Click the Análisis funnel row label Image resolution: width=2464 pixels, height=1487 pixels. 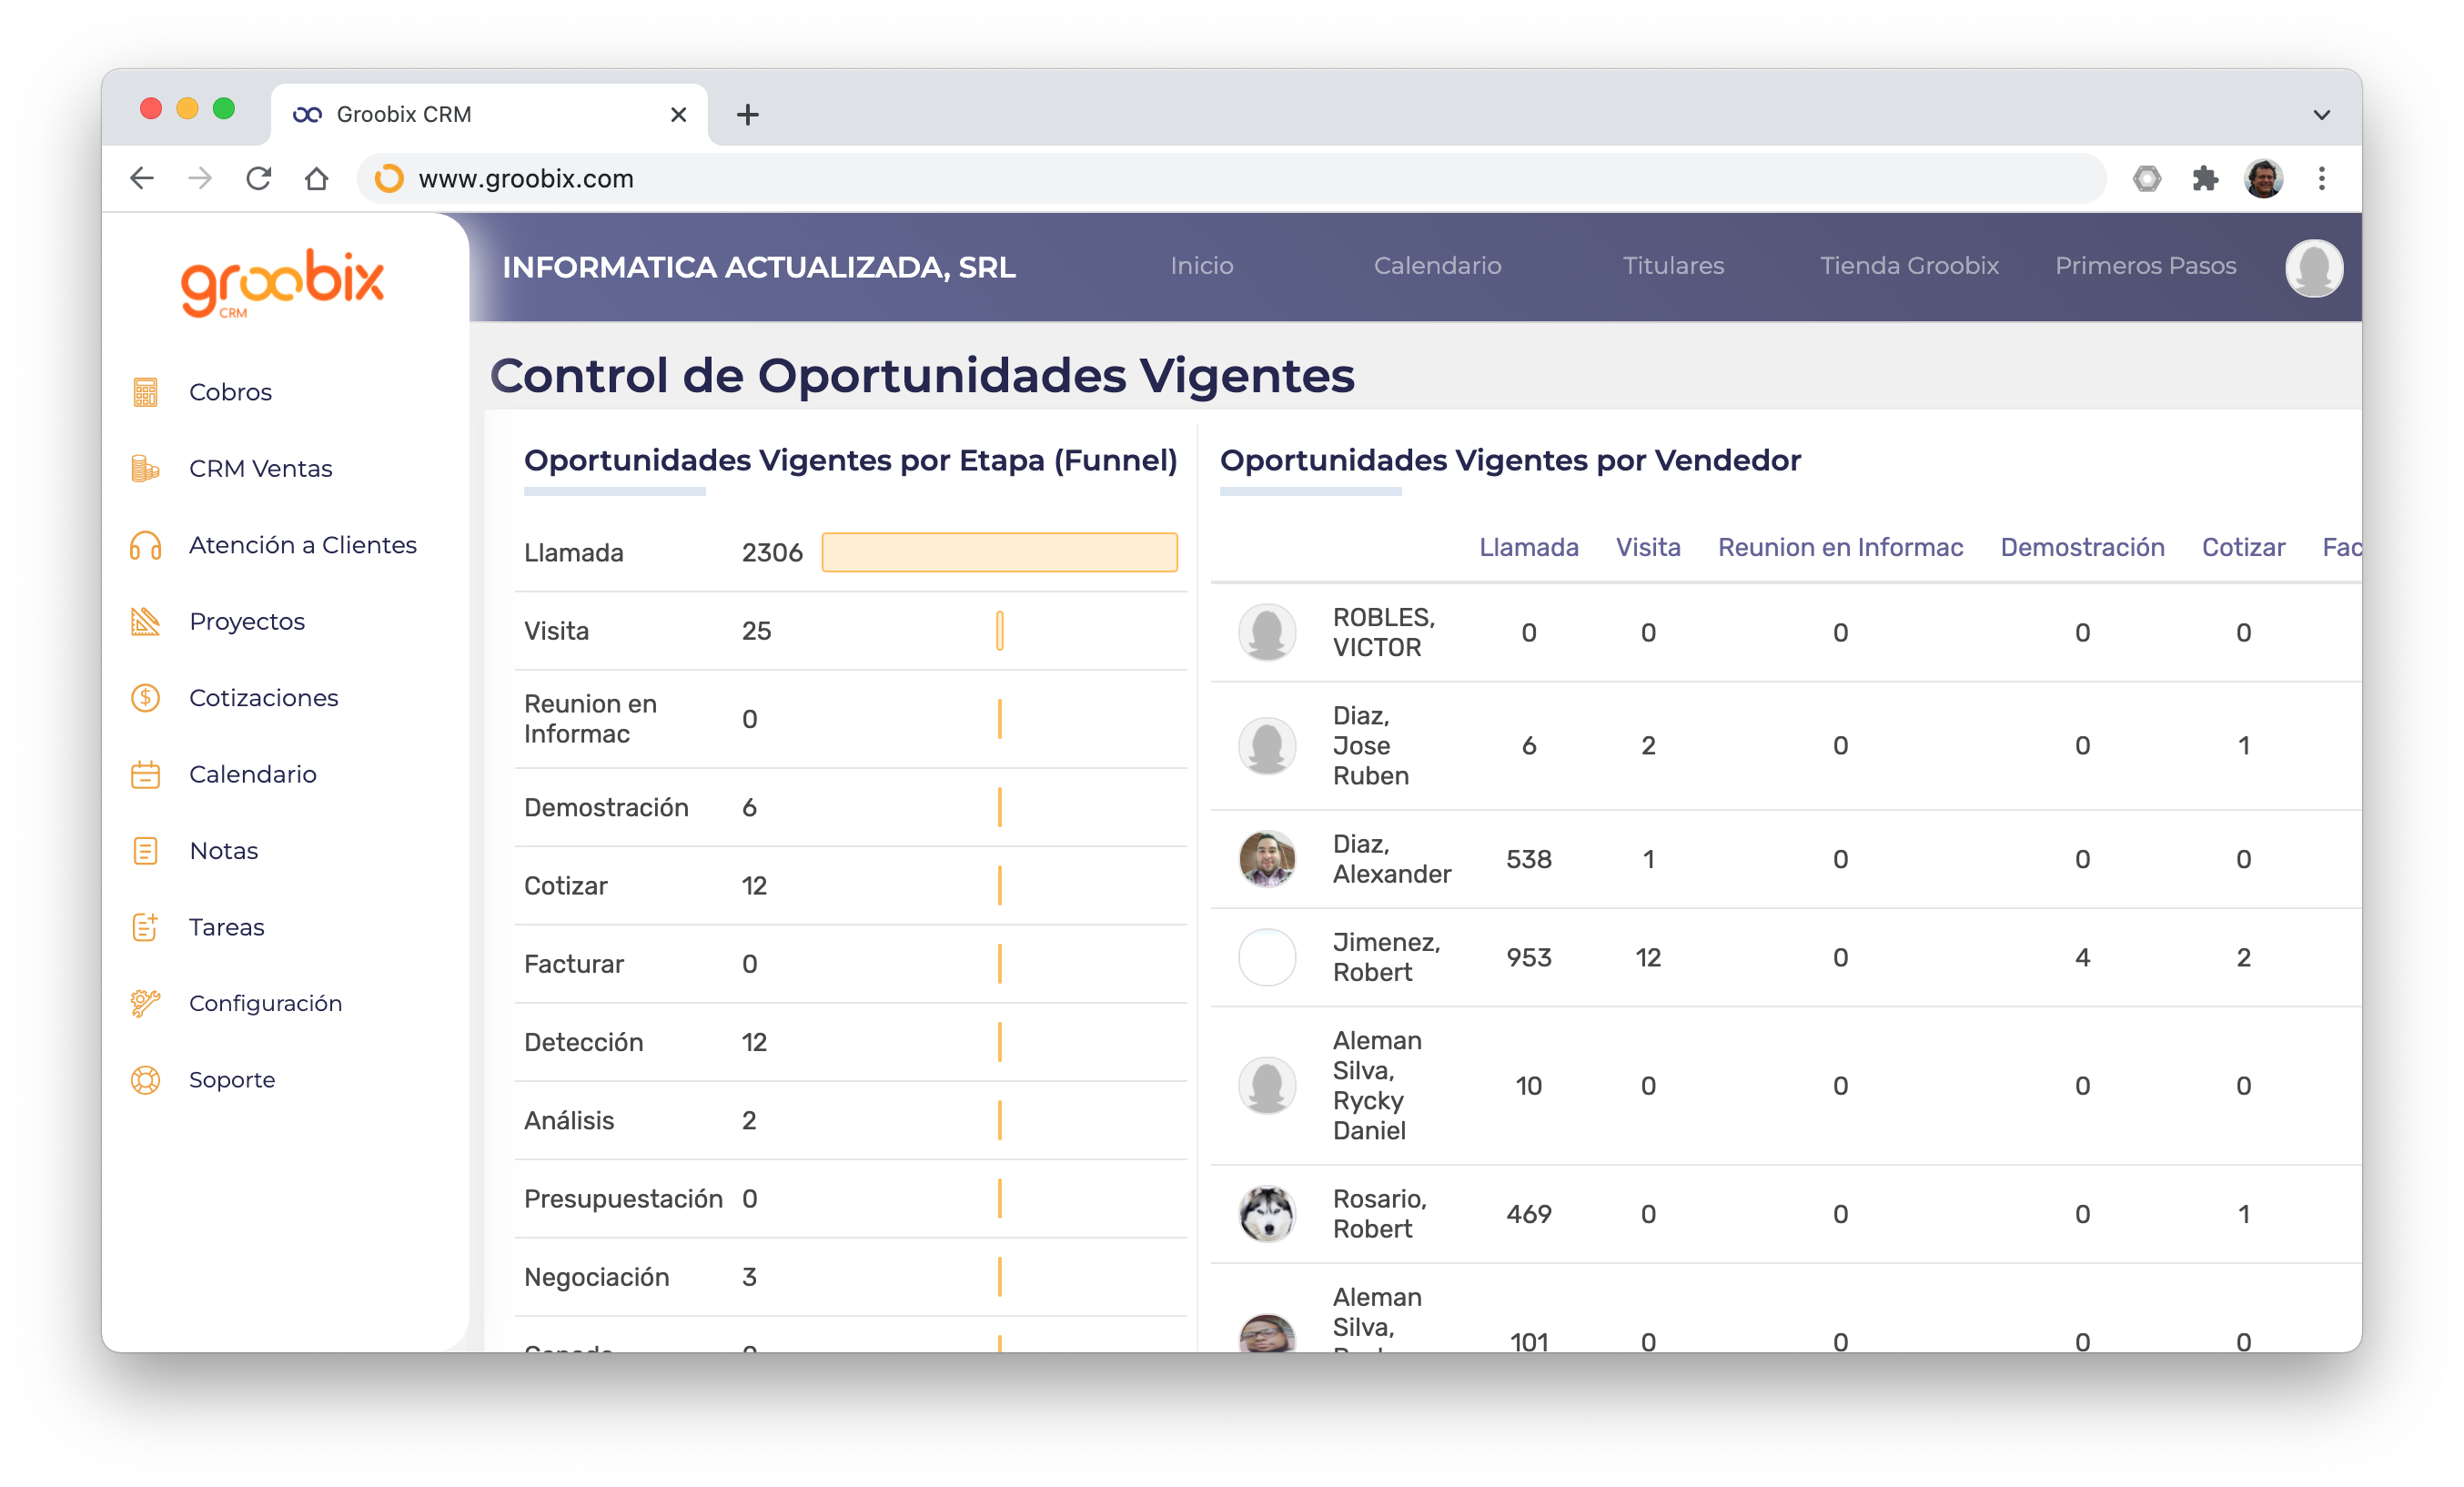tap(569, 1120)
